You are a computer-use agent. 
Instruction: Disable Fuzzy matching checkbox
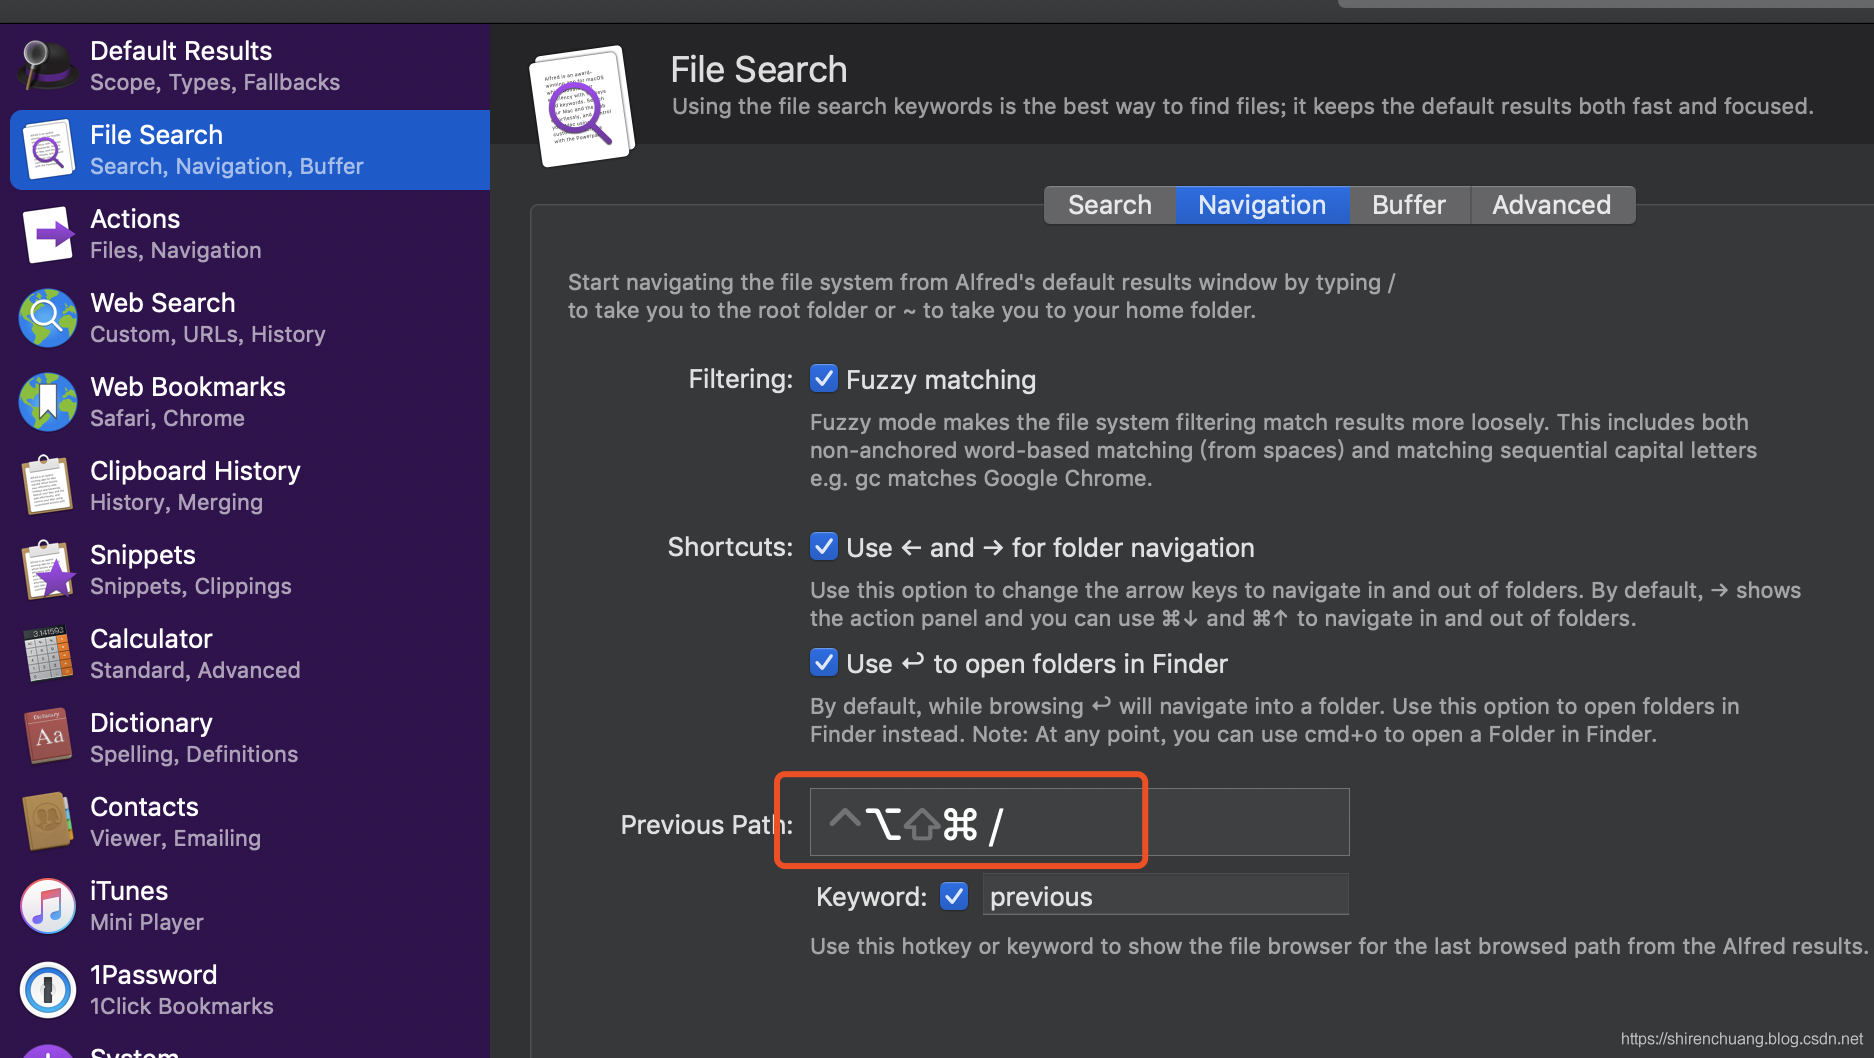tap(823, 379)
